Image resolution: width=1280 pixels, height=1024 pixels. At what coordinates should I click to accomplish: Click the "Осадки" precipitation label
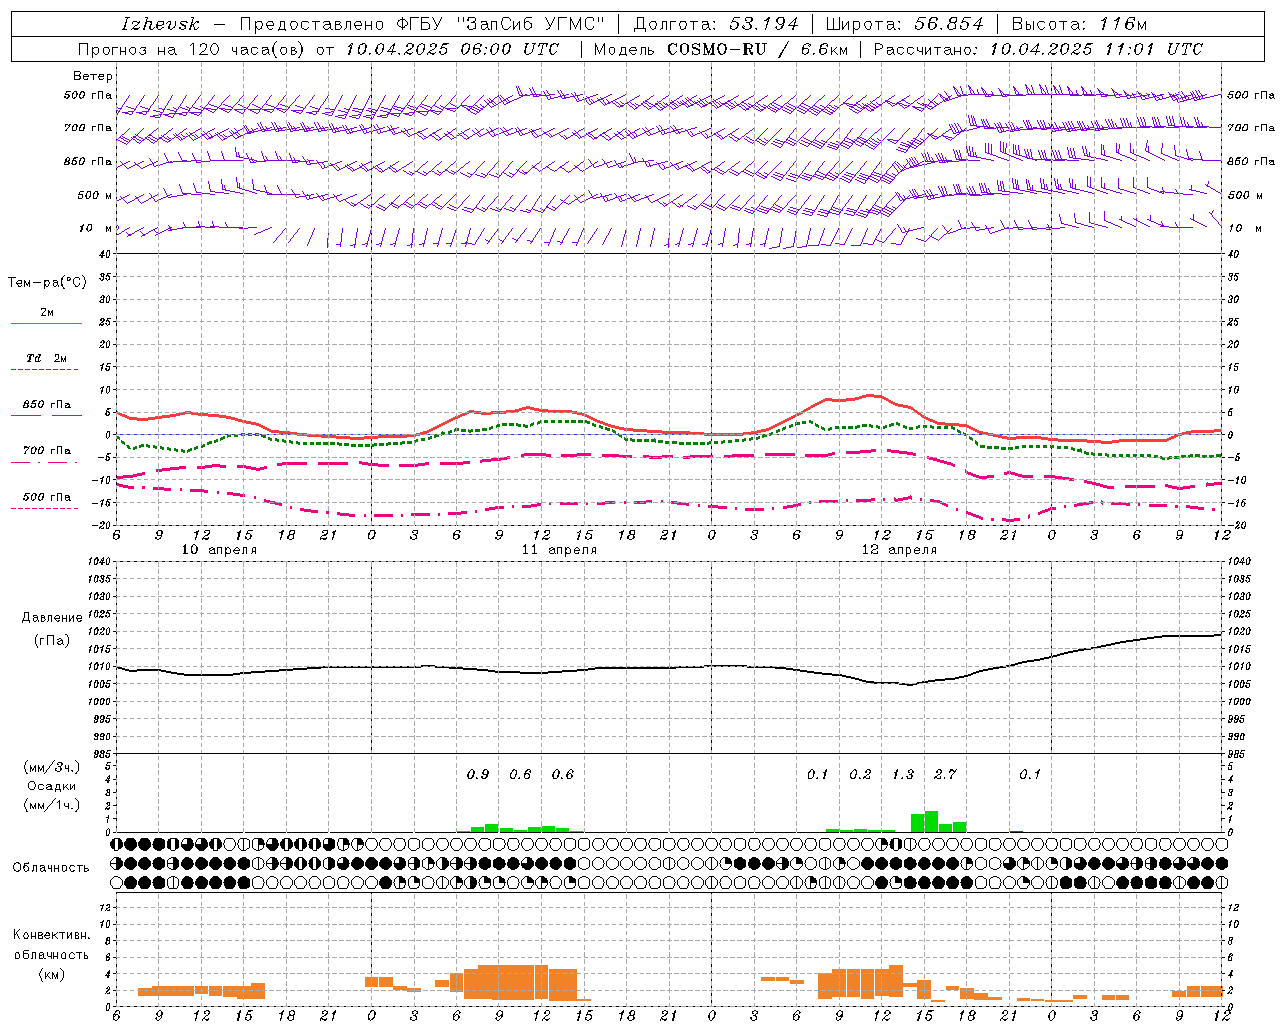[x=52, y=786]
